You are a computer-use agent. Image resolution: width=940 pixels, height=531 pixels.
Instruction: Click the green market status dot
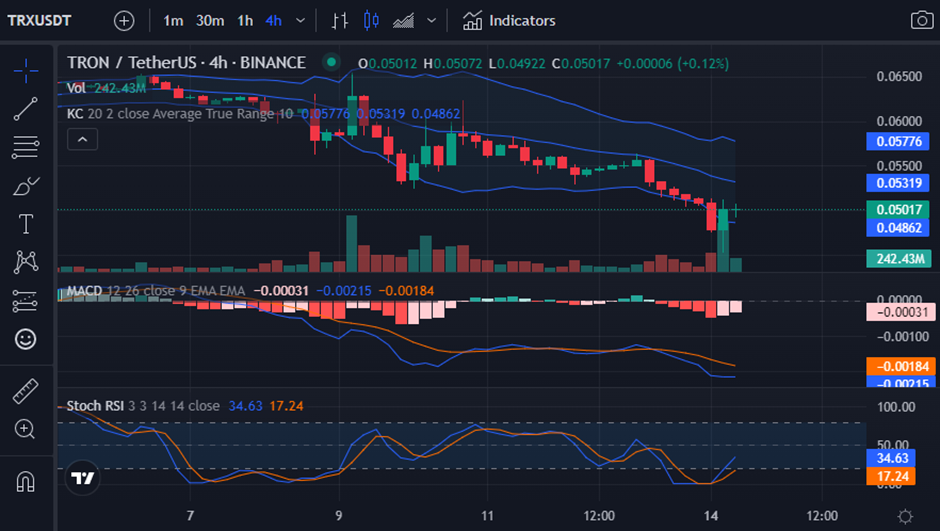coord(331,62)
